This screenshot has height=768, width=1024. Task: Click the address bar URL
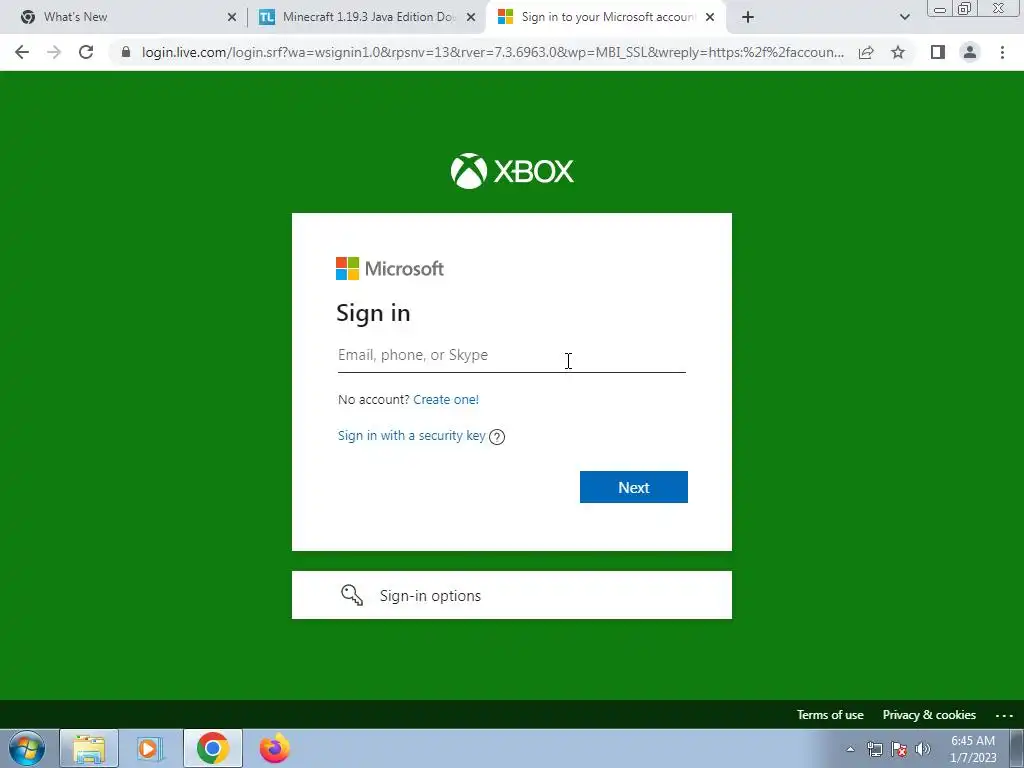click(493, 52)
